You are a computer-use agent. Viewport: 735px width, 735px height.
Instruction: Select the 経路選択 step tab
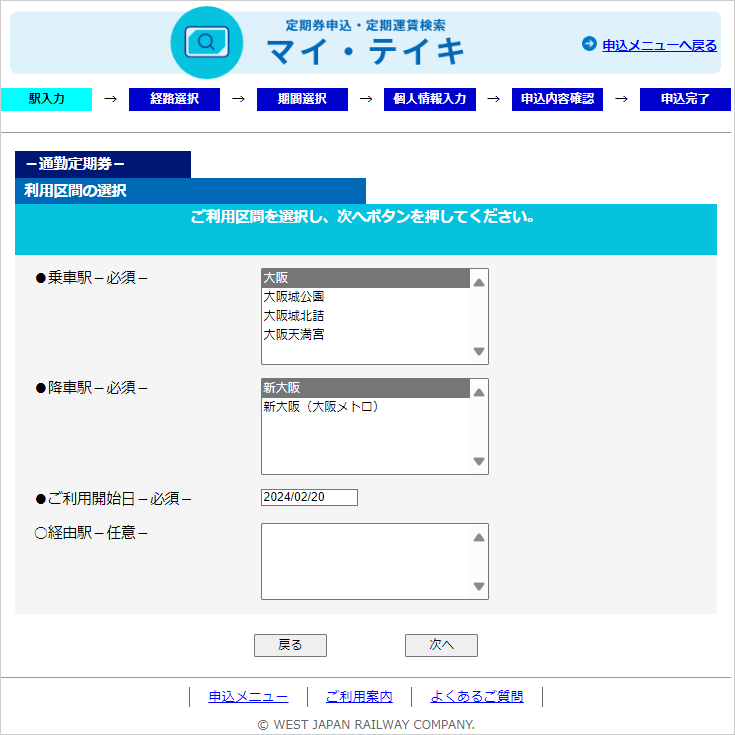pyautogui.click(x=174, y=99)
